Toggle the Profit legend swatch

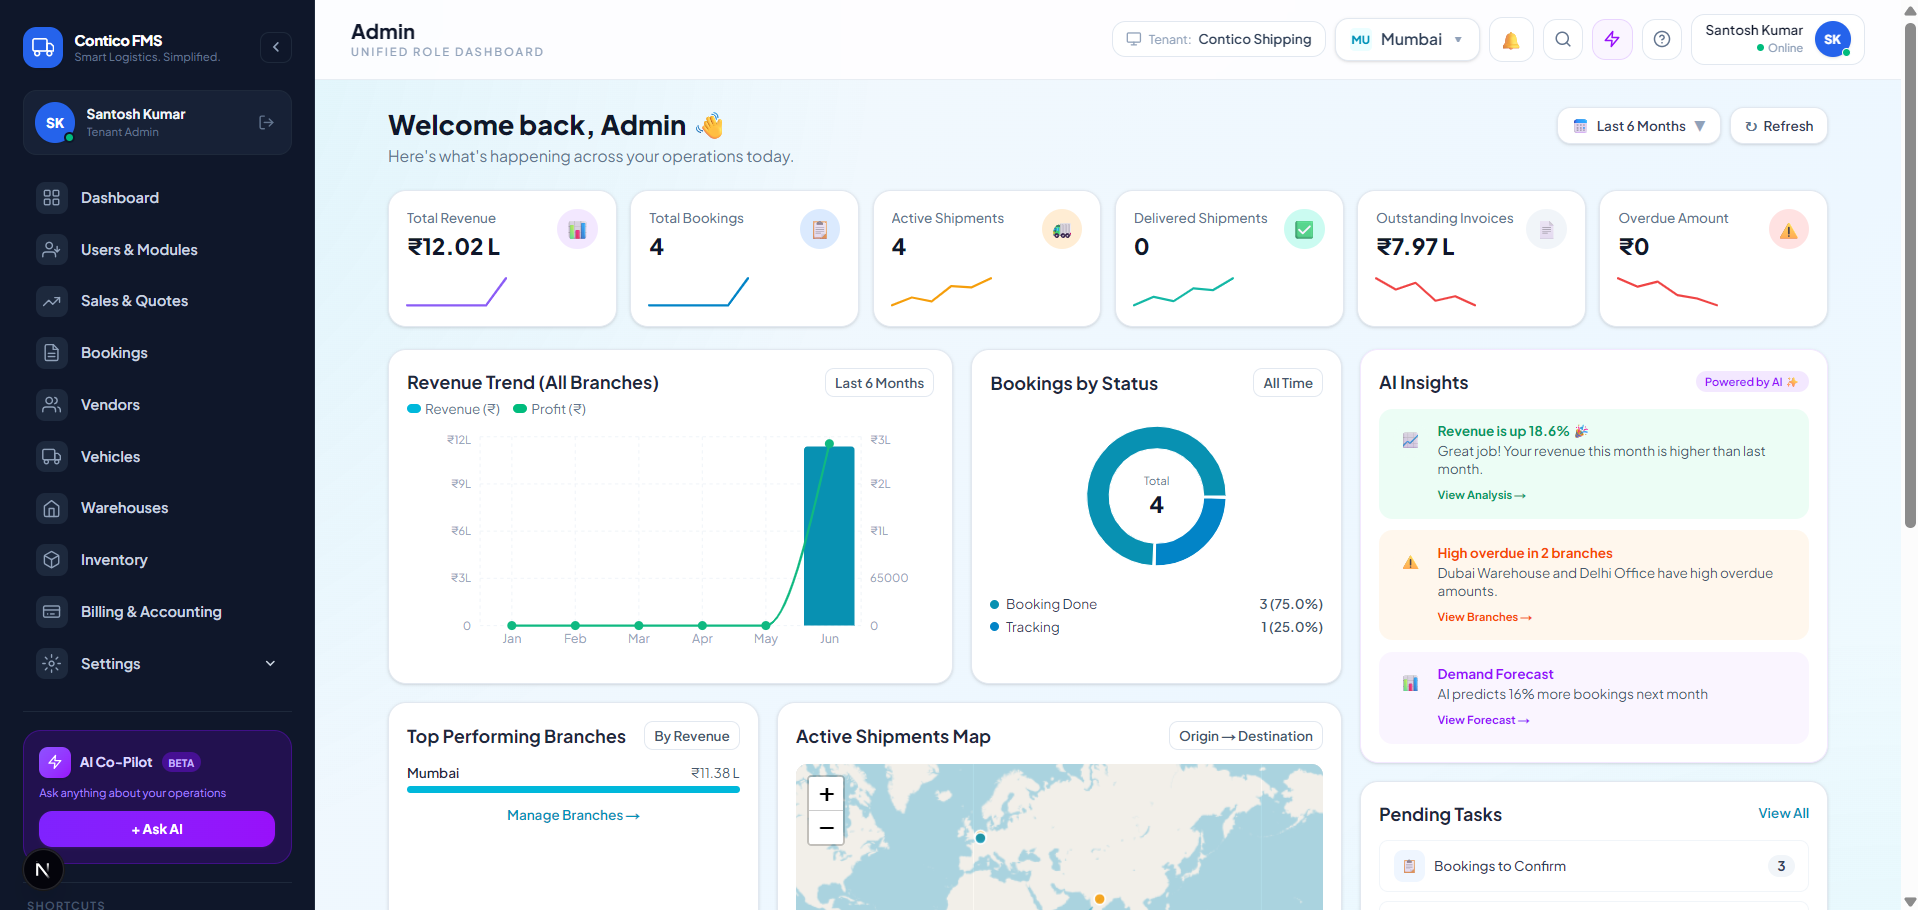coord(520,409)
